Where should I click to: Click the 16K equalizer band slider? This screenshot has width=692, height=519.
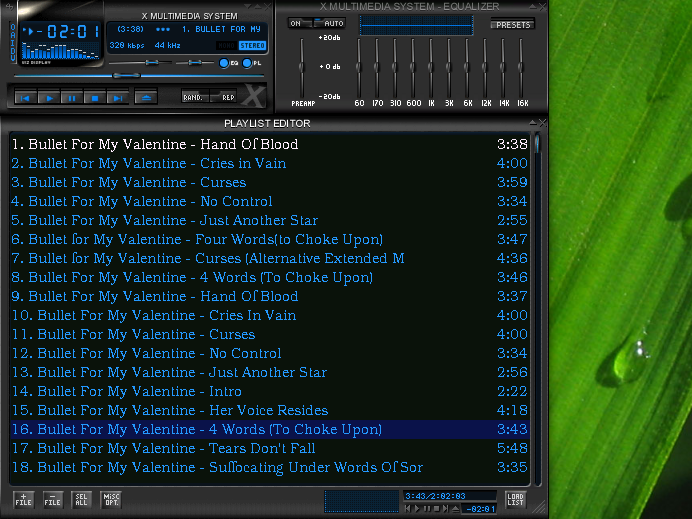pos(521,68)
